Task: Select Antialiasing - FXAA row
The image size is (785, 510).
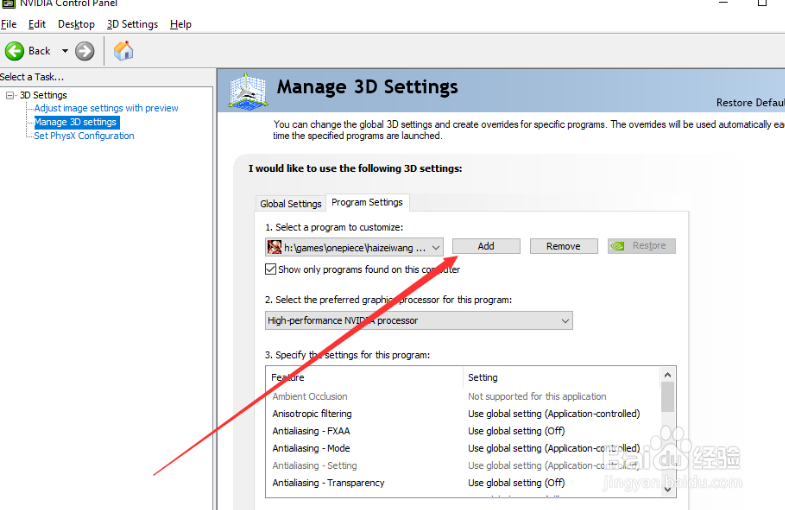Action: pos(463,431)
